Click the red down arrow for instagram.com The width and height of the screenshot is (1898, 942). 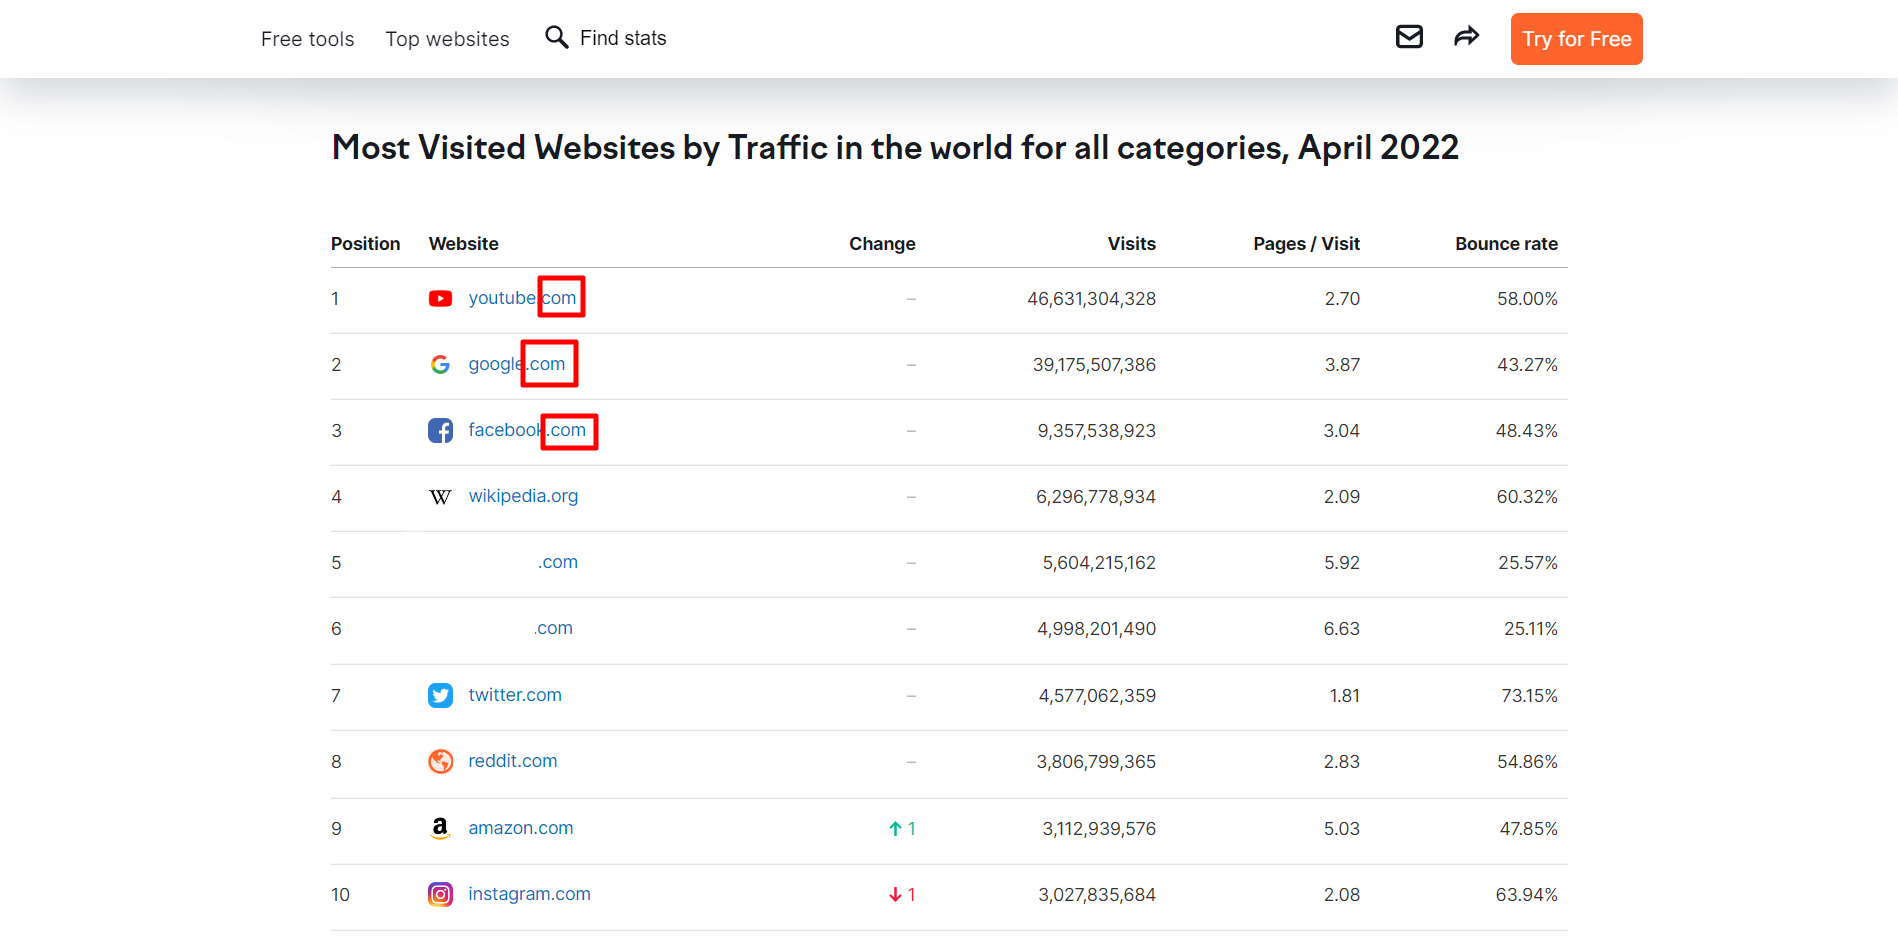point(895,894)
